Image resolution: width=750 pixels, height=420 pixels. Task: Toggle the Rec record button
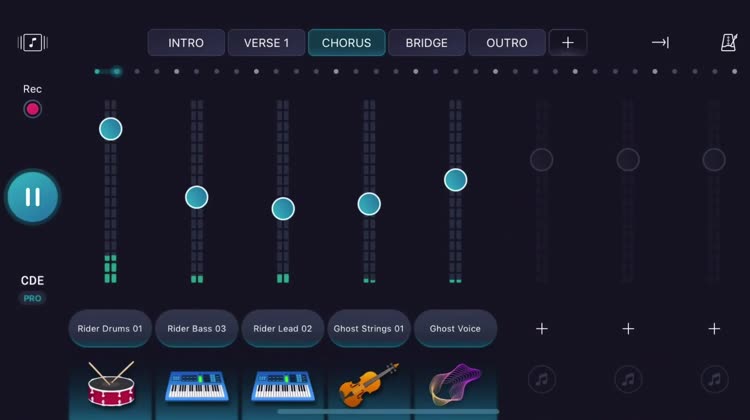[x=33, y=109]
